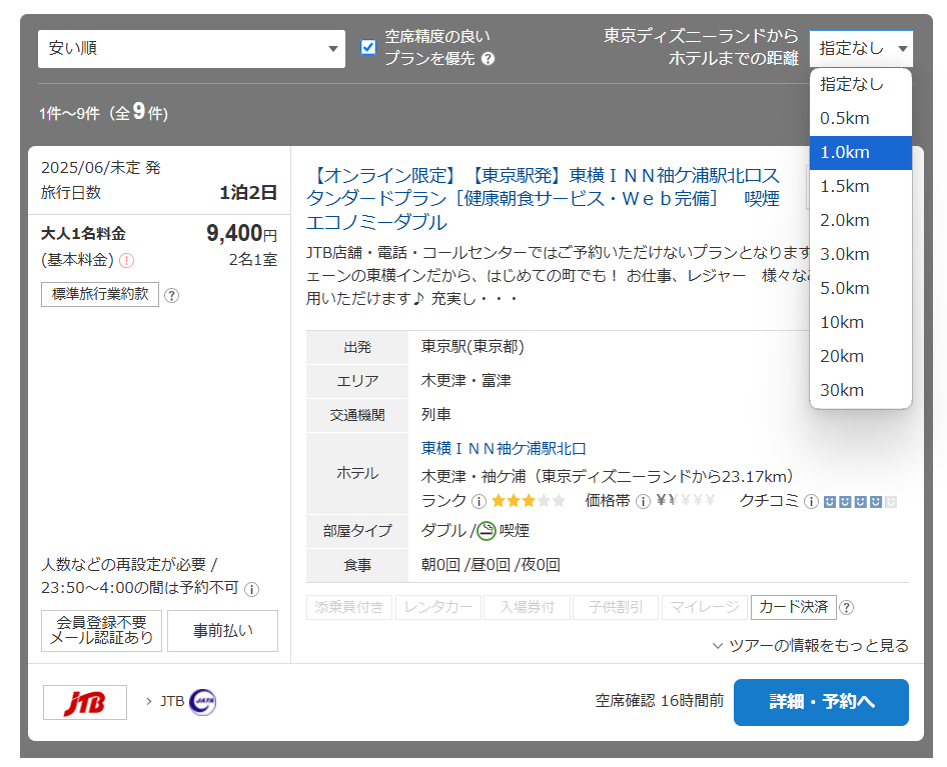Open the 安い順 sort dropdown
Viewport: 947px width, 767px height.
[191, 48]
